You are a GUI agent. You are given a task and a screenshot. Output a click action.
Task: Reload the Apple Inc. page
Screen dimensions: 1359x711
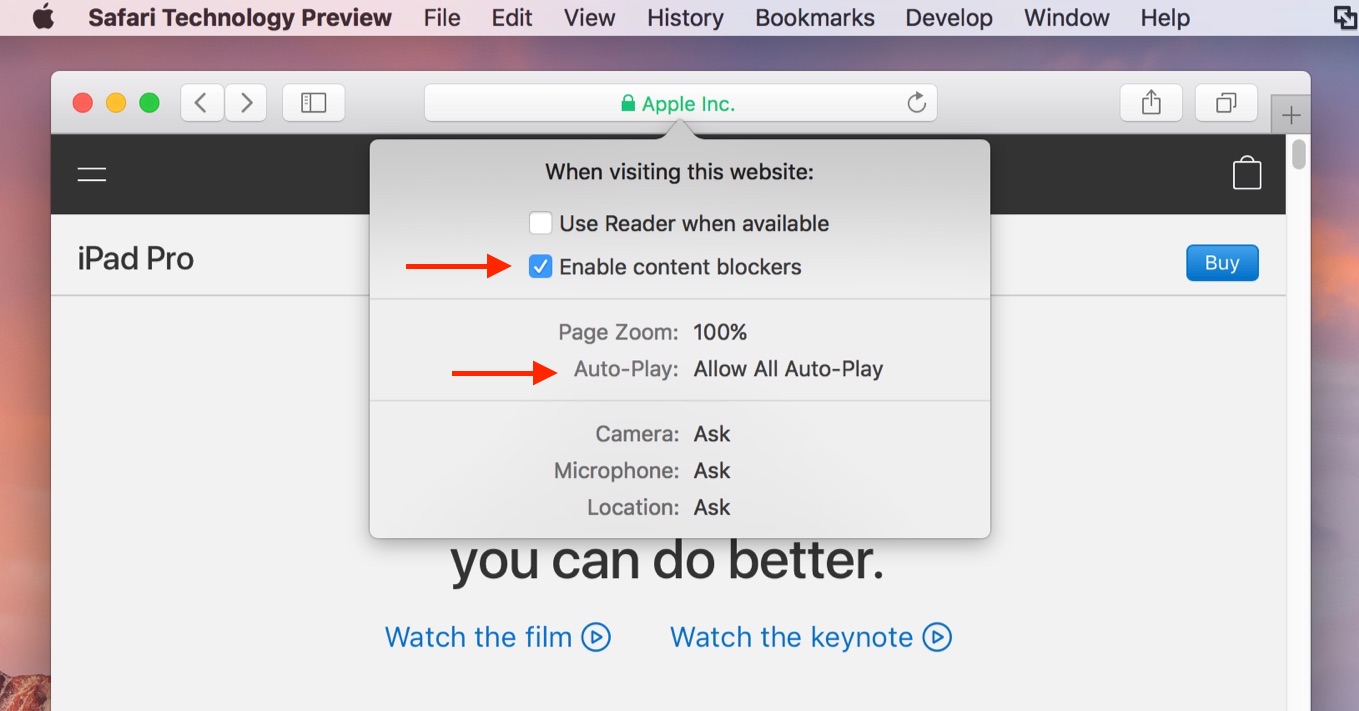(x=916, y=102)
